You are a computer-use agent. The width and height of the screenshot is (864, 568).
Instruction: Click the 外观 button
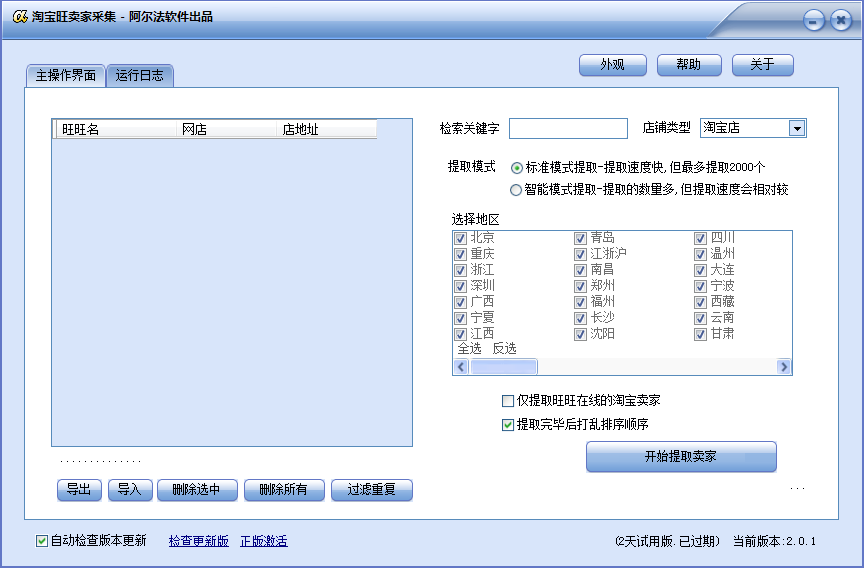pyautogui.click(x=613, y=65)
